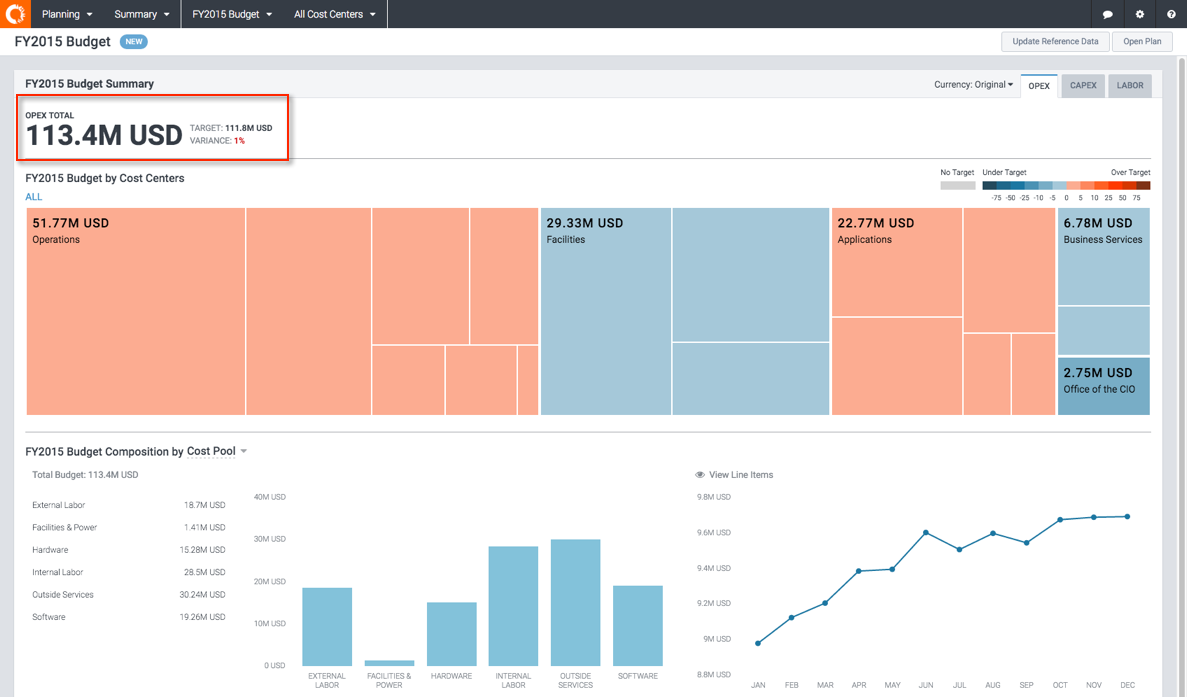Click the No Target gray legend swatch
Image resolution: width=1187 pixels, height=697 pixels.
pyautogui.click(x=957, y=185)
